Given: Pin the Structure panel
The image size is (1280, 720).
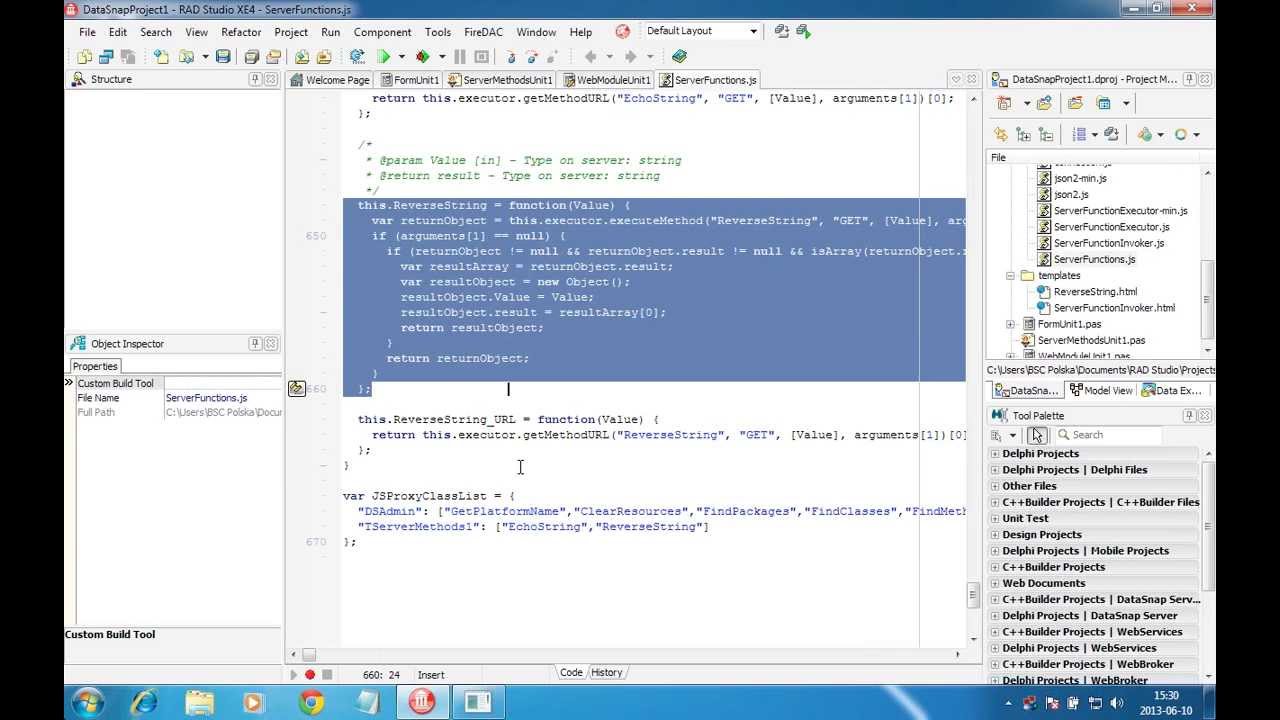Looking at the screenshot, I should (255, 79).
